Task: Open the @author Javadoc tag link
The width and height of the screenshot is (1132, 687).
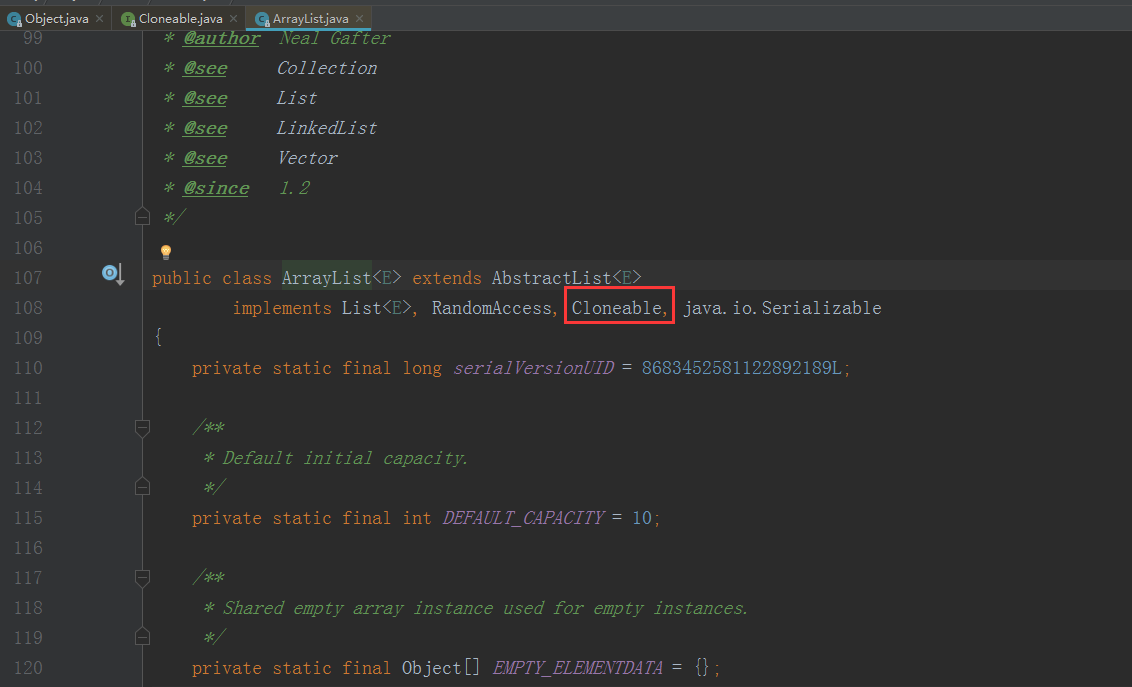Action: click(222, 38)
